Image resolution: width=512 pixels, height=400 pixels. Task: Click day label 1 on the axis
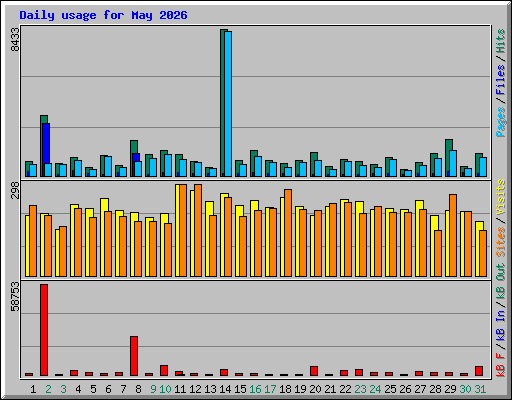pos(33,389)
